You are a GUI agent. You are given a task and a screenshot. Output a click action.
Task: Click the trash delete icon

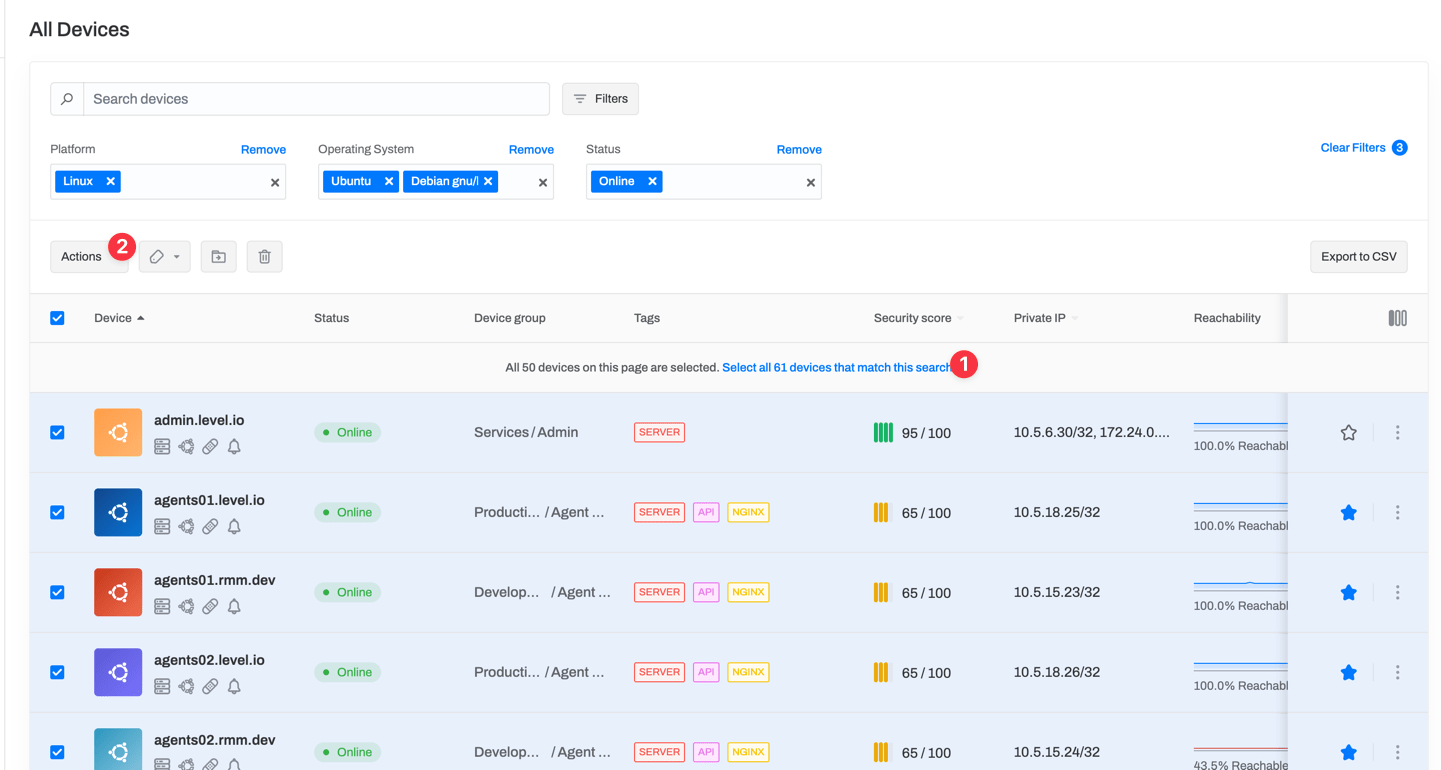pyautogui.click(x=264, y=257)
